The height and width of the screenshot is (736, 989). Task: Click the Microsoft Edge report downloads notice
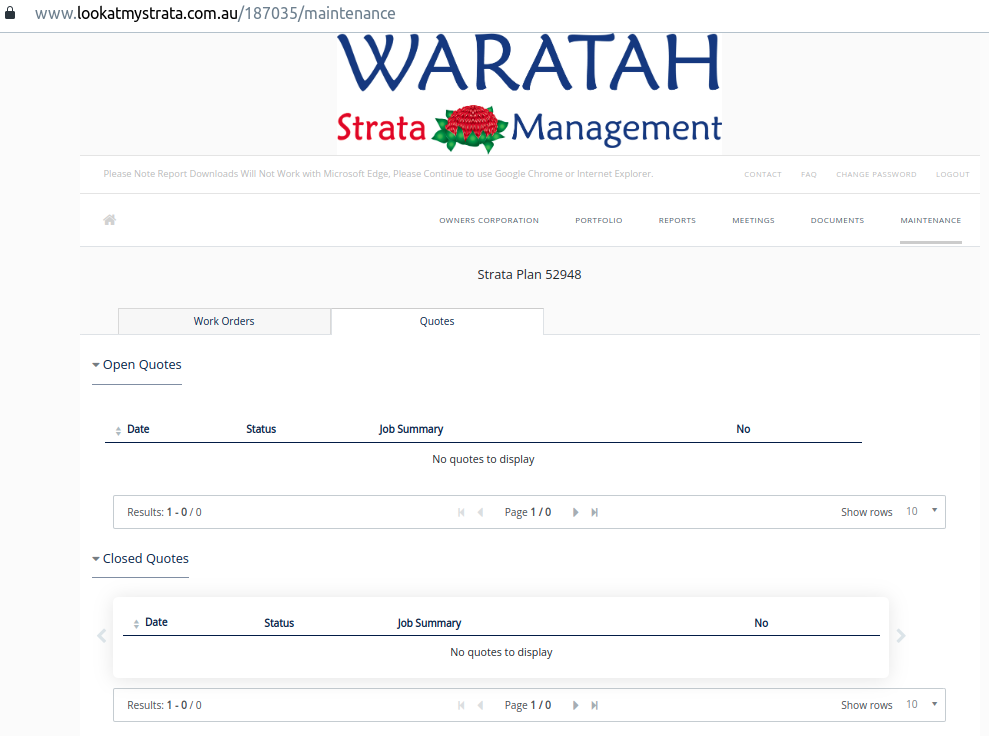pyautogui.click(x=378, y=173)
